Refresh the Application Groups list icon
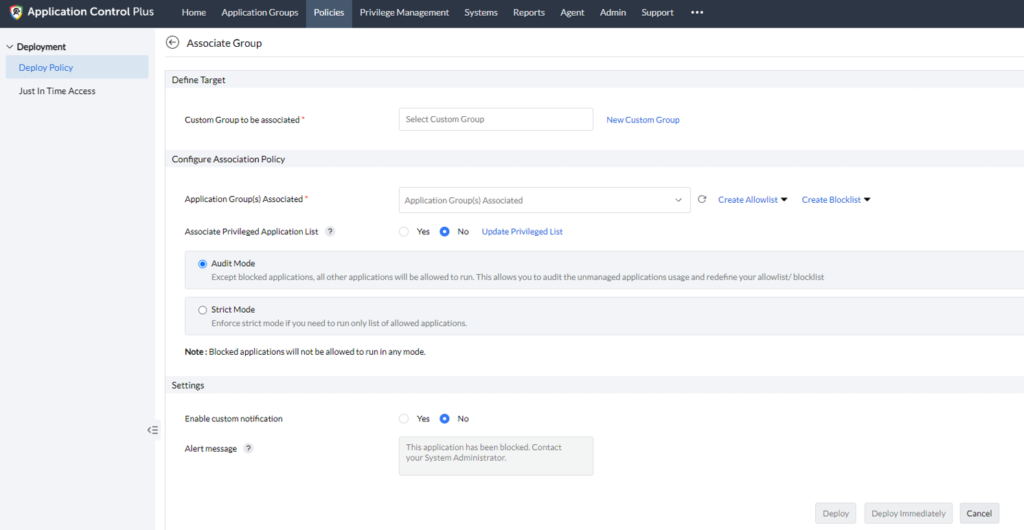The image size is (1024, 530). [x=702, y=200]
